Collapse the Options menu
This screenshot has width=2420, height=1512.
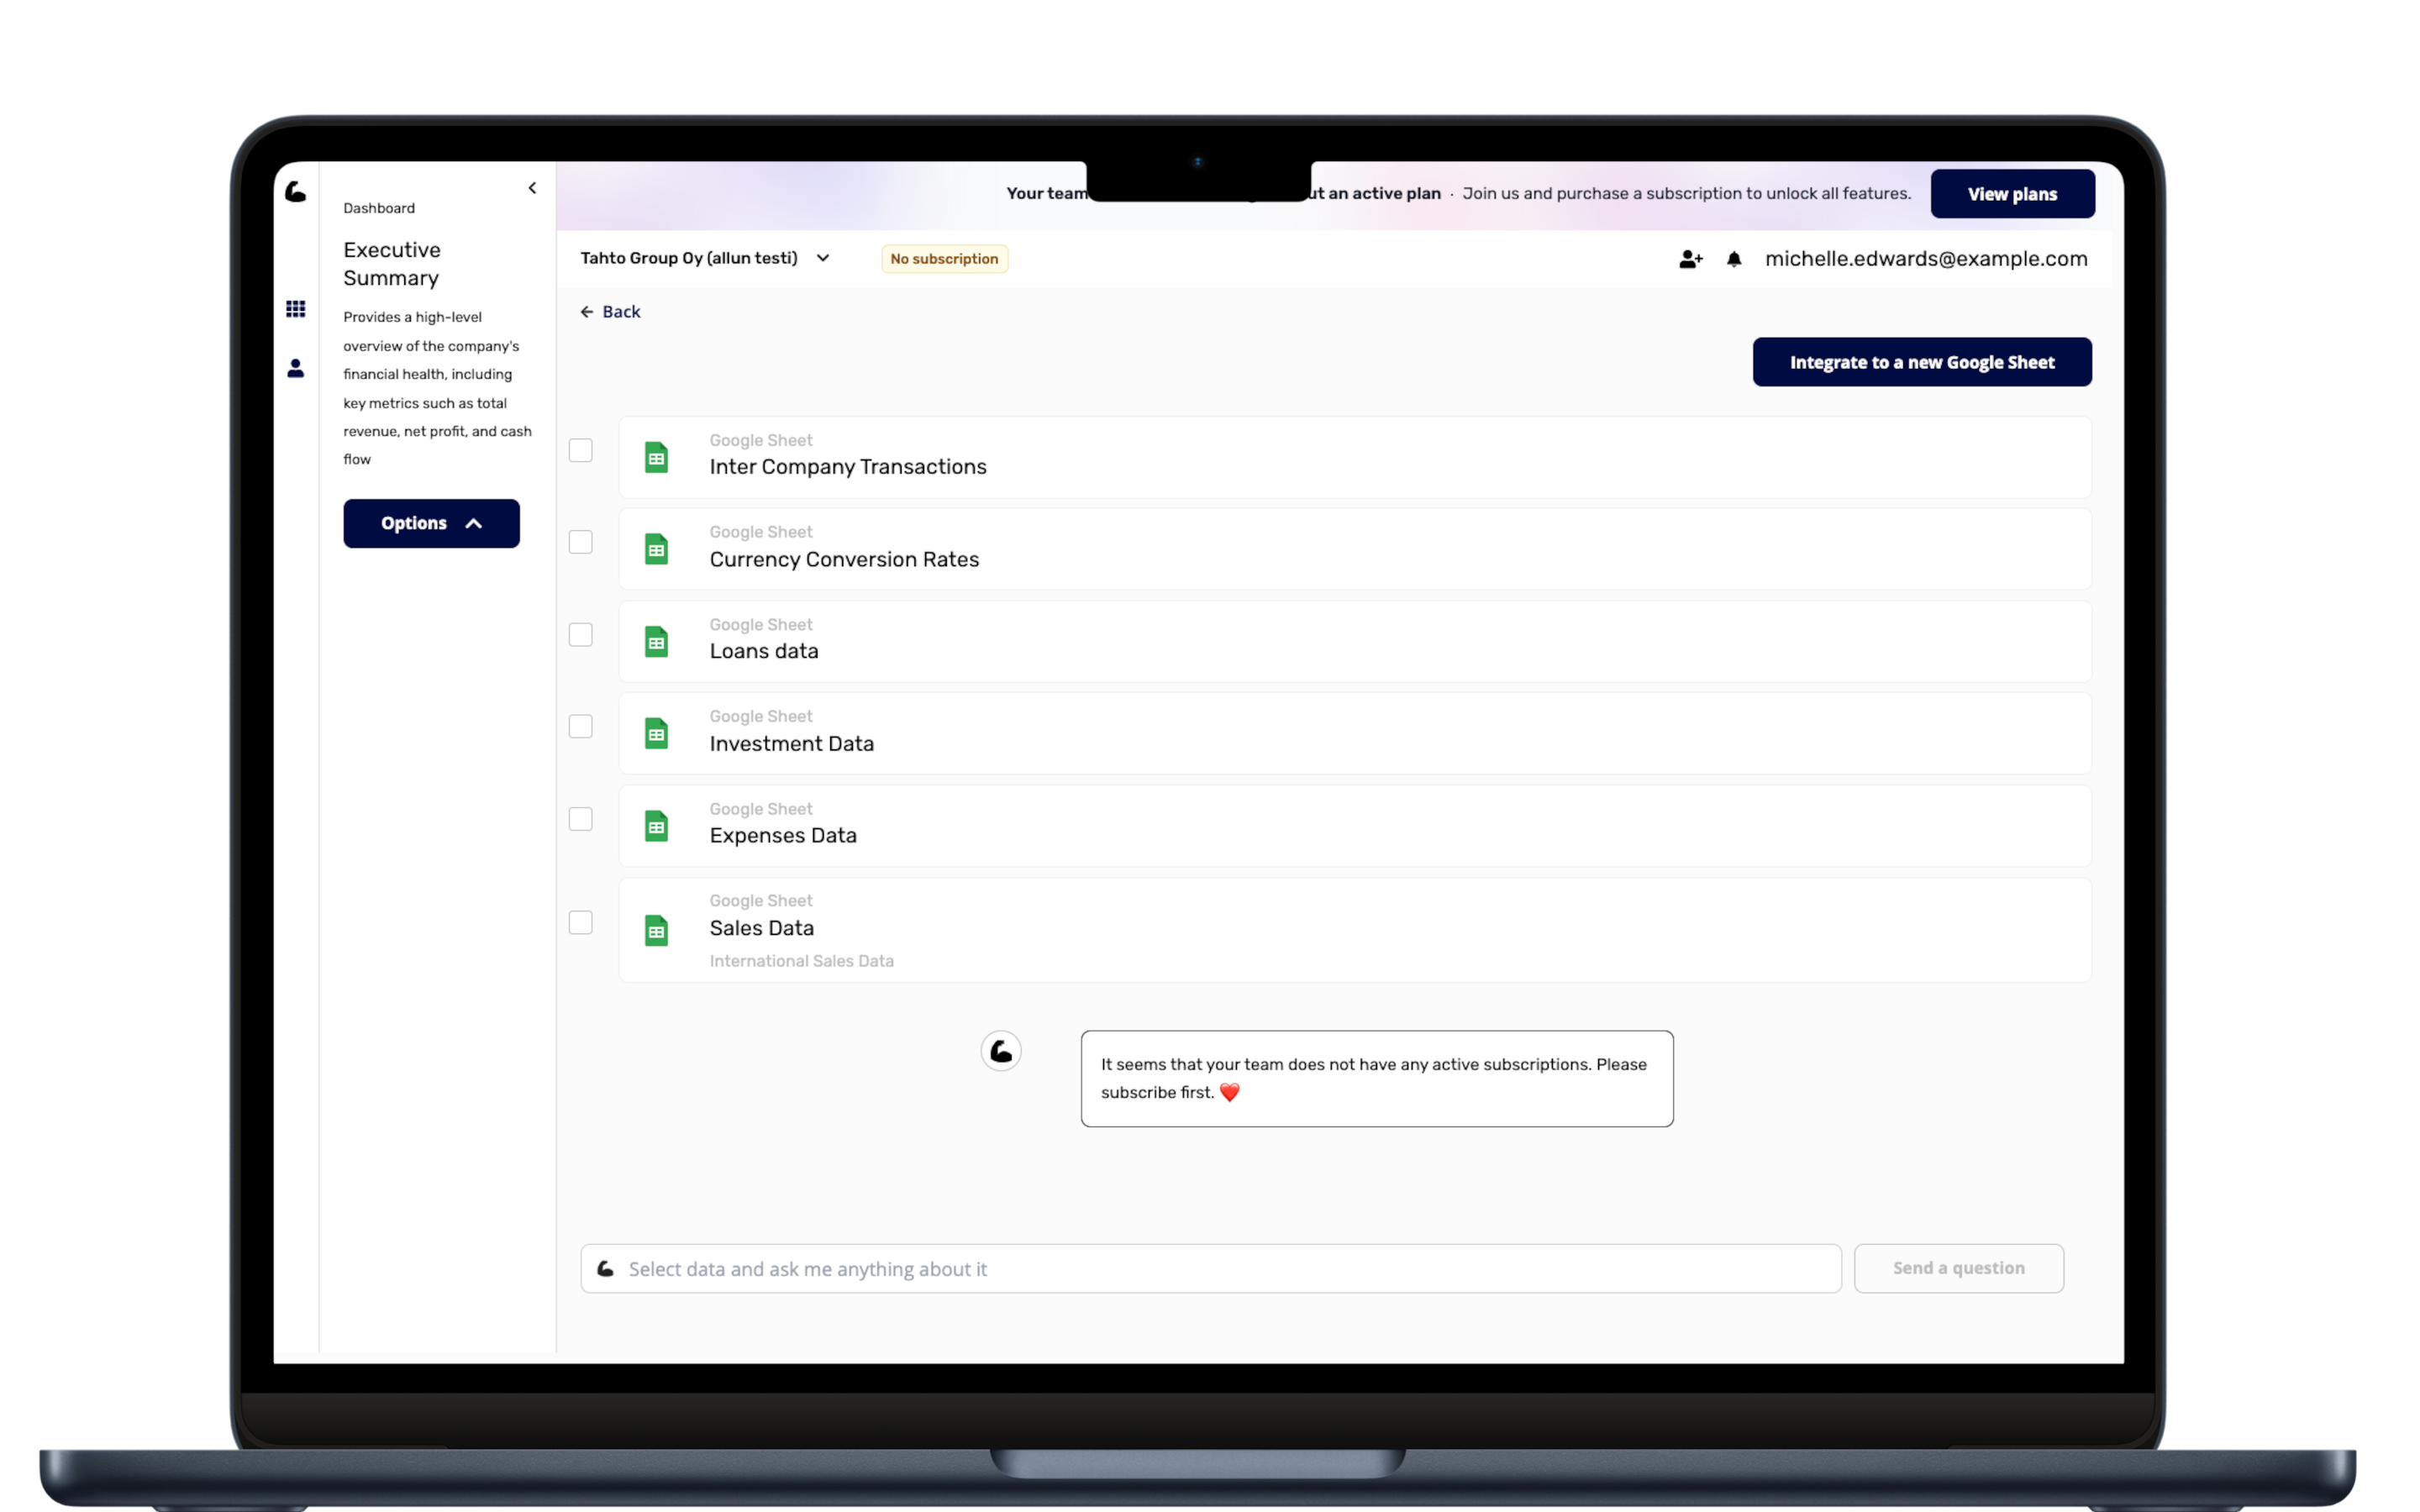[431, 523]
